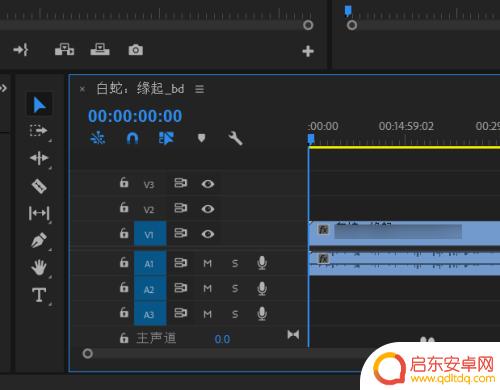Target track A3 header

(x=150, y=314)
